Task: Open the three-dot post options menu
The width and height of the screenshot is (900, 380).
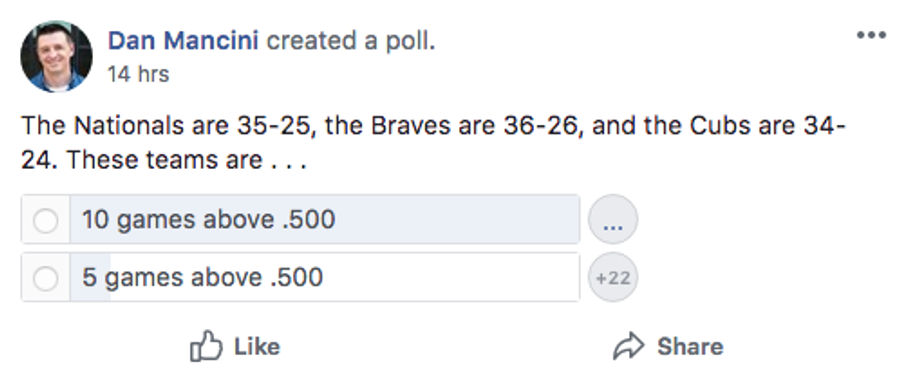Action: (x=871, y=36)
